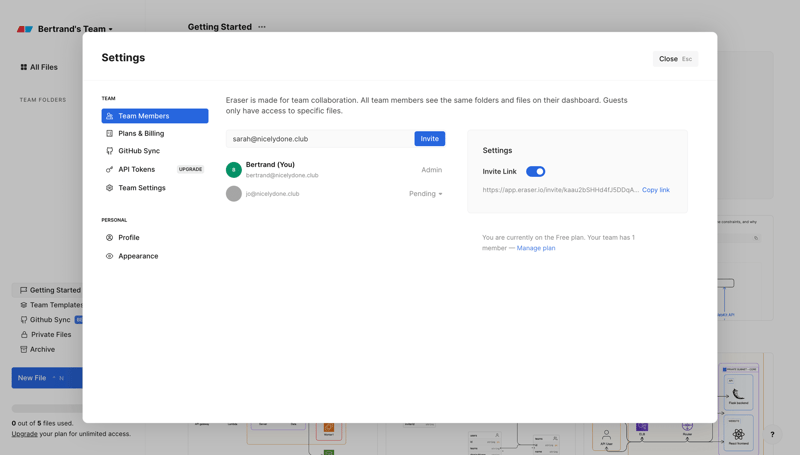Click the UPGRADE badge beside API Tokens
The width and height of the screenshot is (800, 455).
point(190,169)
